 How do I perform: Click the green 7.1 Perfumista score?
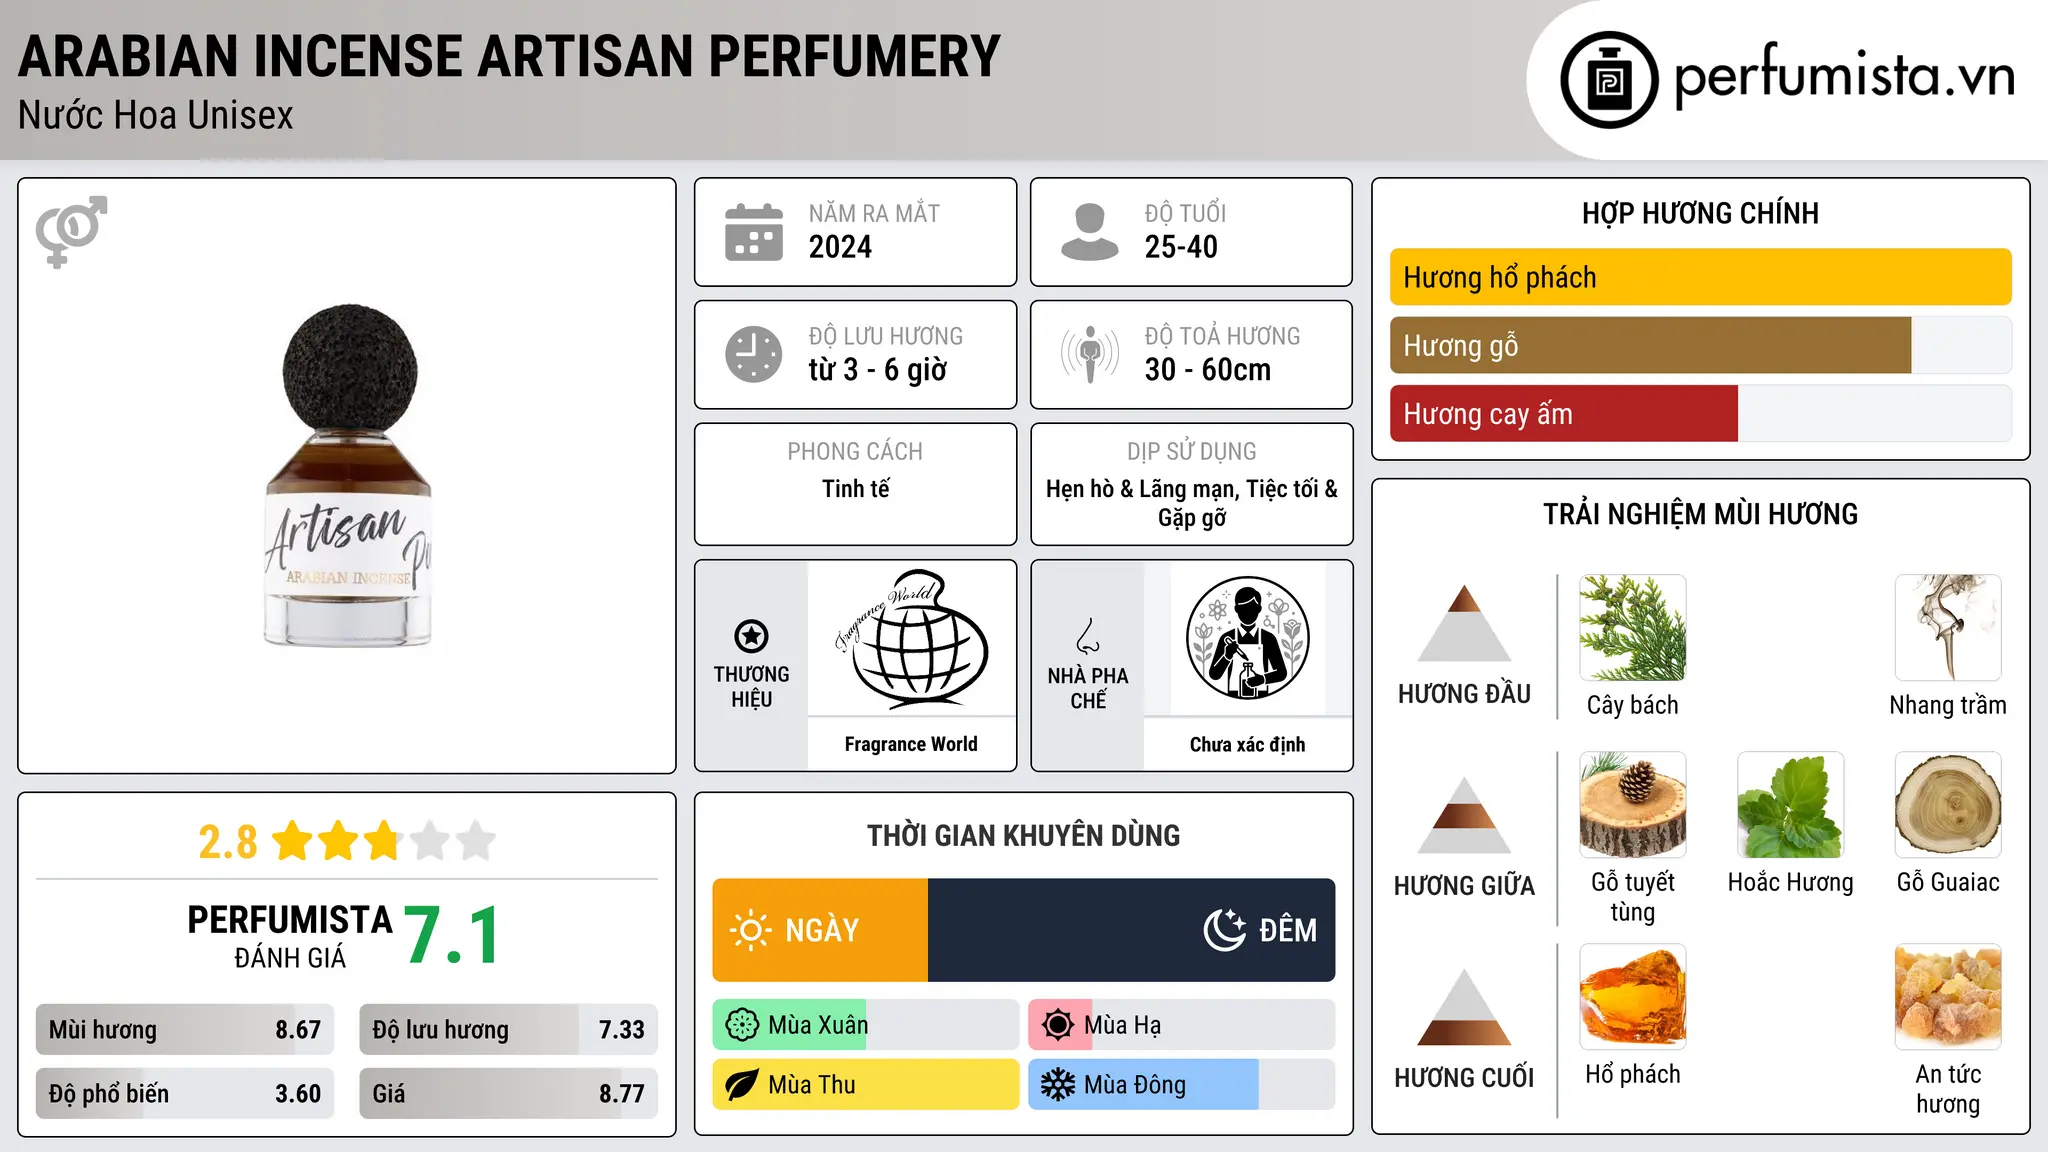(453, 936)
